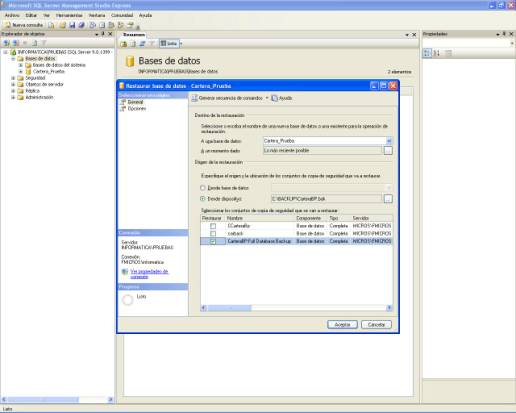
Task: Open the destination database combo box dropdown
Action: point(389,141)
